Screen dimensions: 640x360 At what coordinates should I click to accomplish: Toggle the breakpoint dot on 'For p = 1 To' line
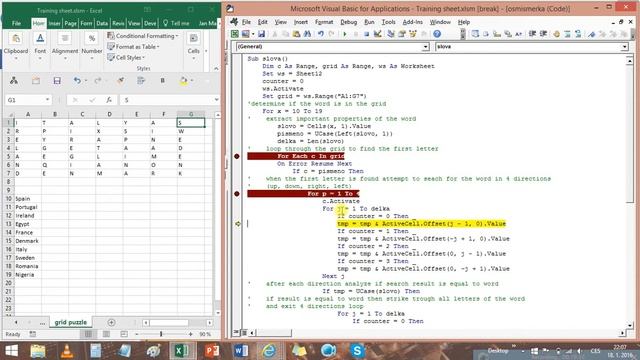(237, 194)
